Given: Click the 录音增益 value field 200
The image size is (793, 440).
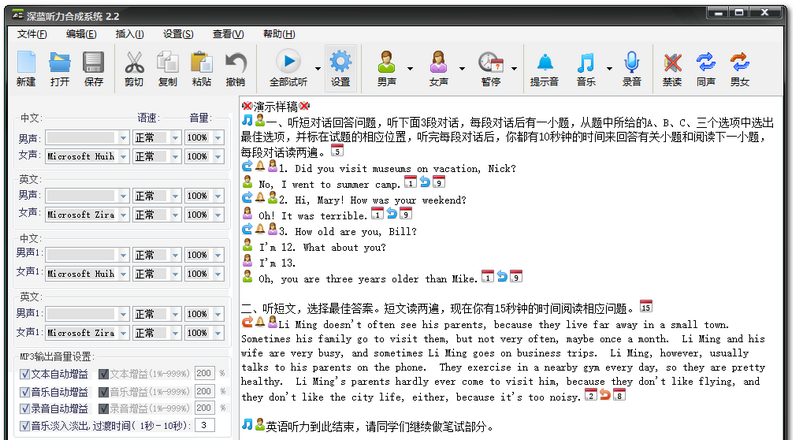Looking at the screenshot, I should [x=204, y=408].
